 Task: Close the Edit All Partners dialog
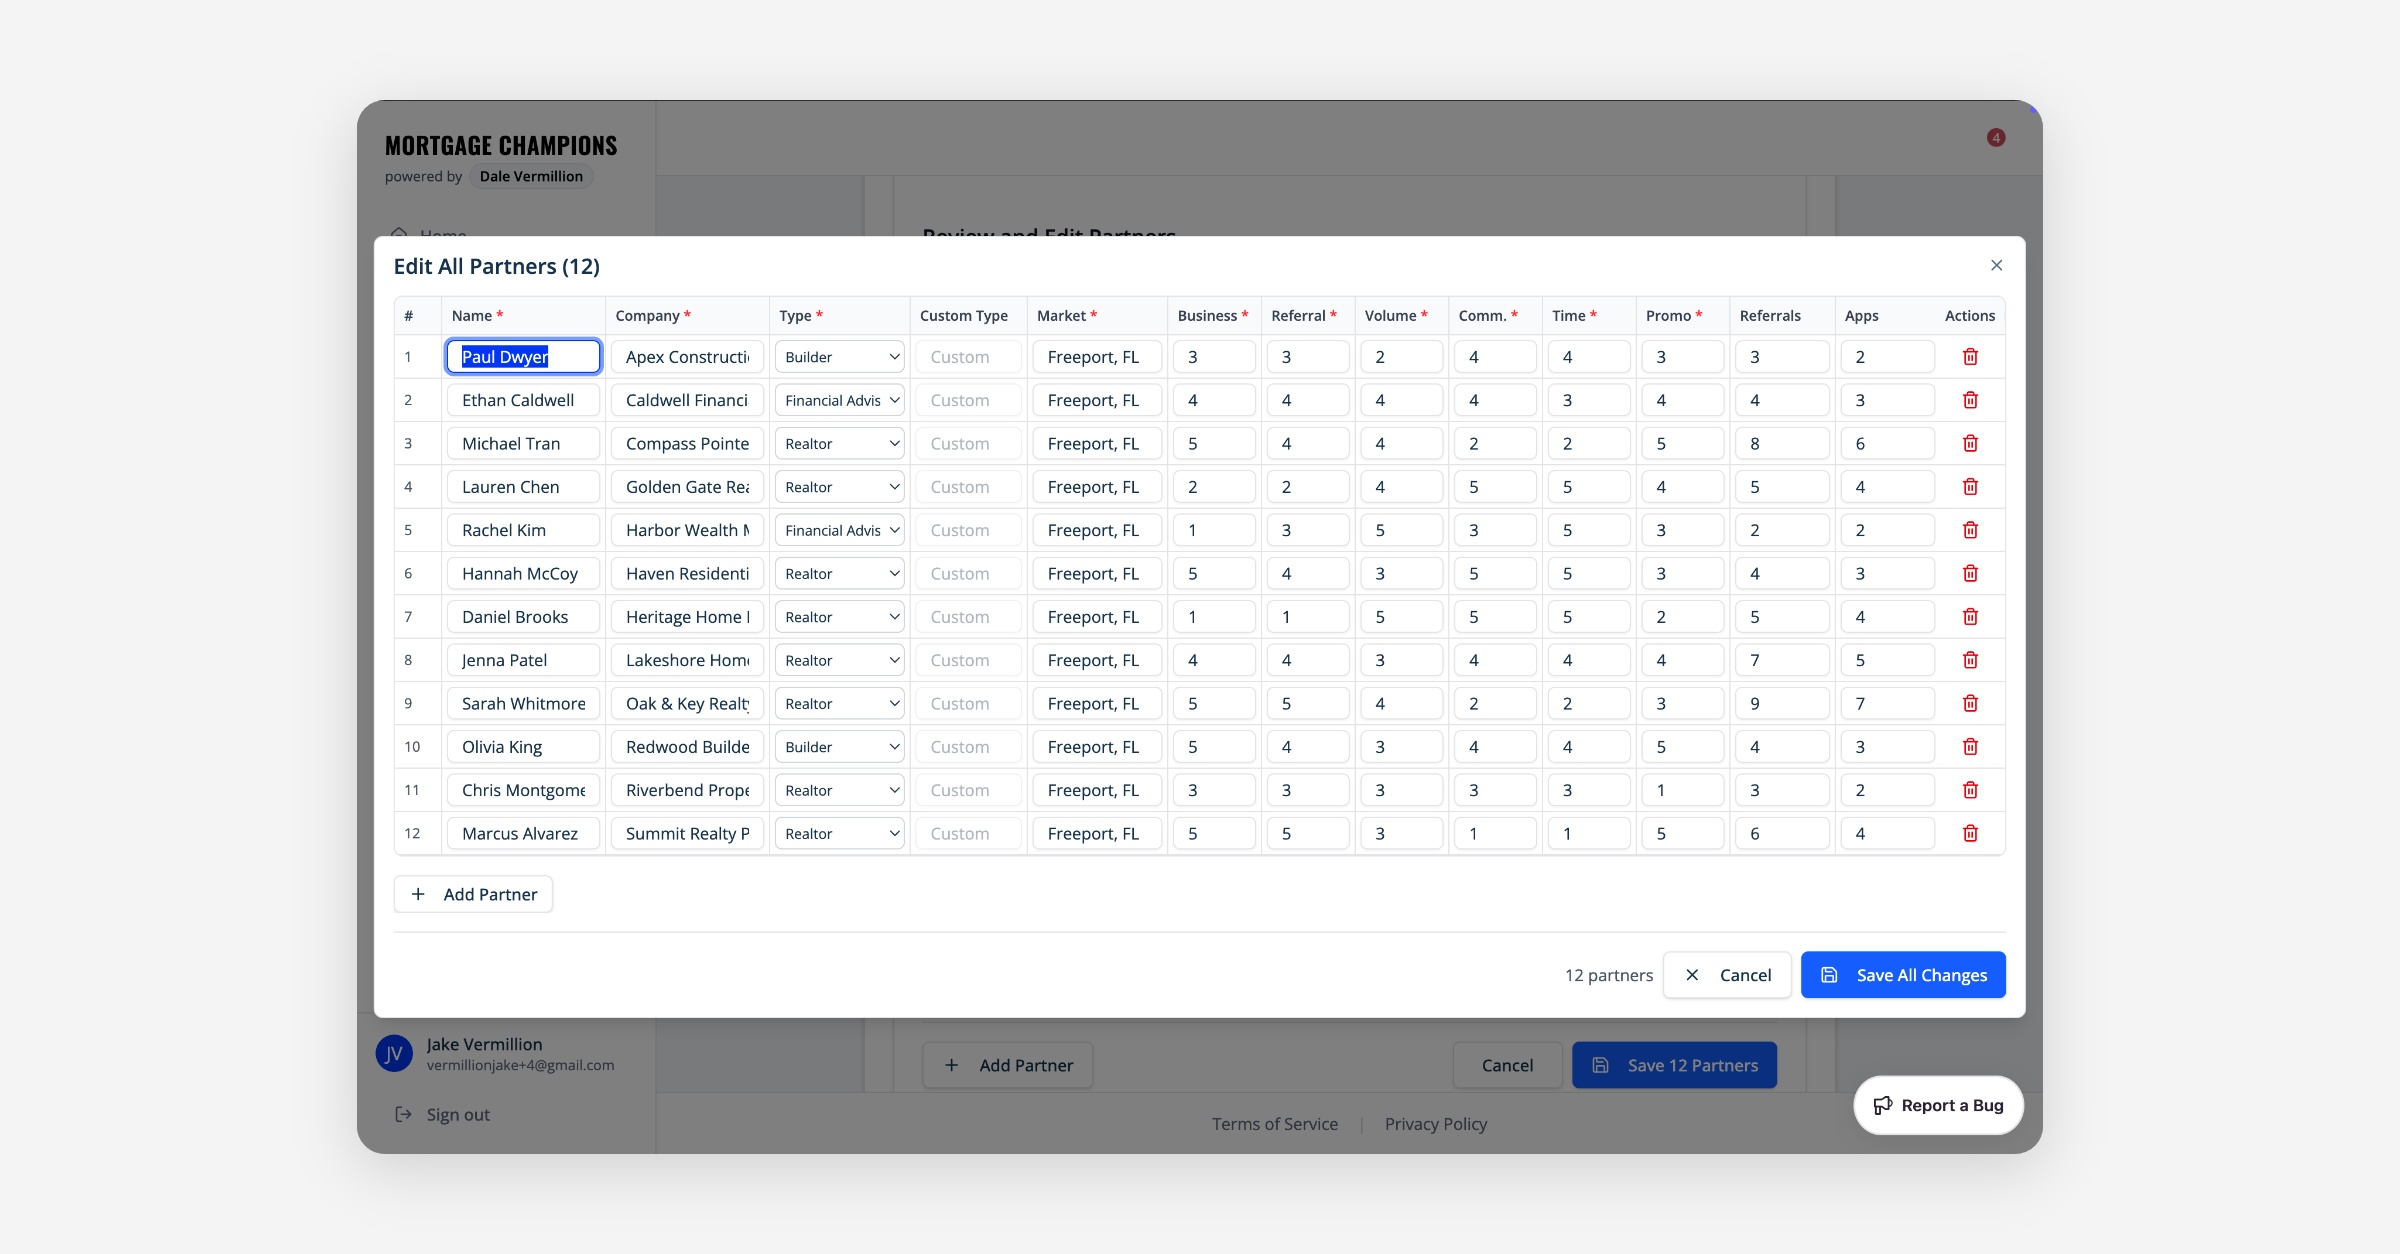pos(1996,265)
